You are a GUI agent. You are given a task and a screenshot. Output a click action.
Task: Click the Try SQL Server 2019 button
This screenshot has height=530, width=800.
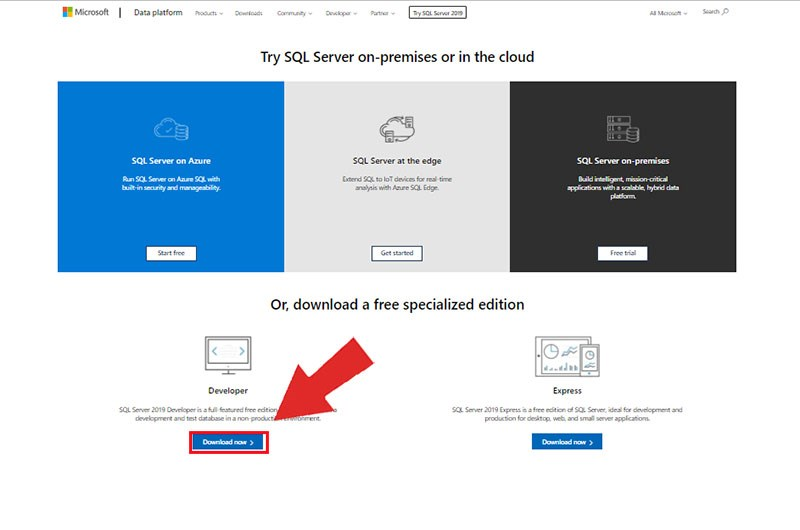[438, 13]
